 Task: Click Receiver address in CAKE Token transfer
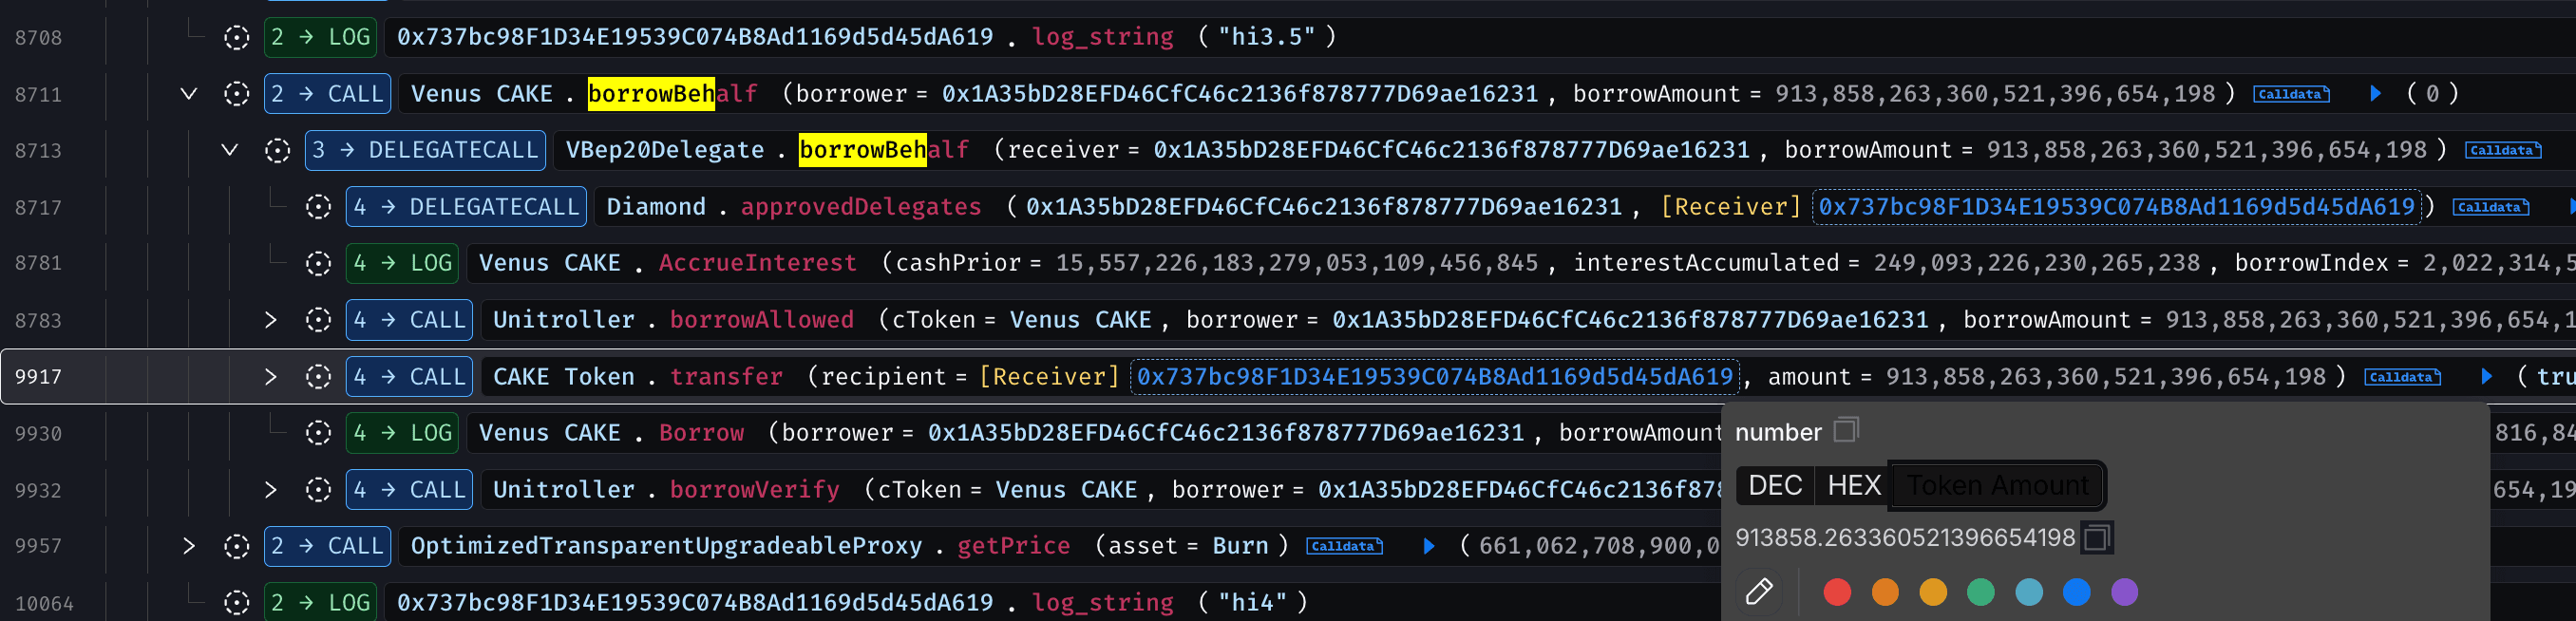coord(1433,377)
